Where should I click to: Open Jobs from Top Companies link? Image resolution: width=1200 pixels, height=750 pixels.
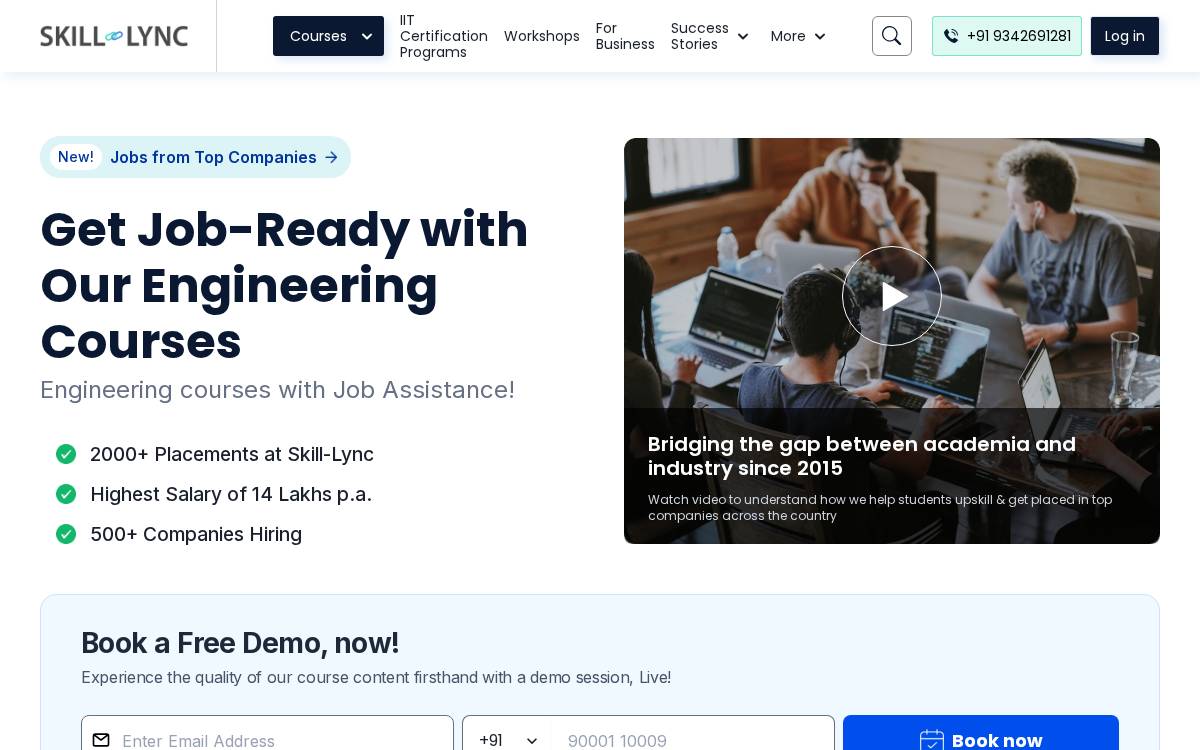tap(195, 157)
